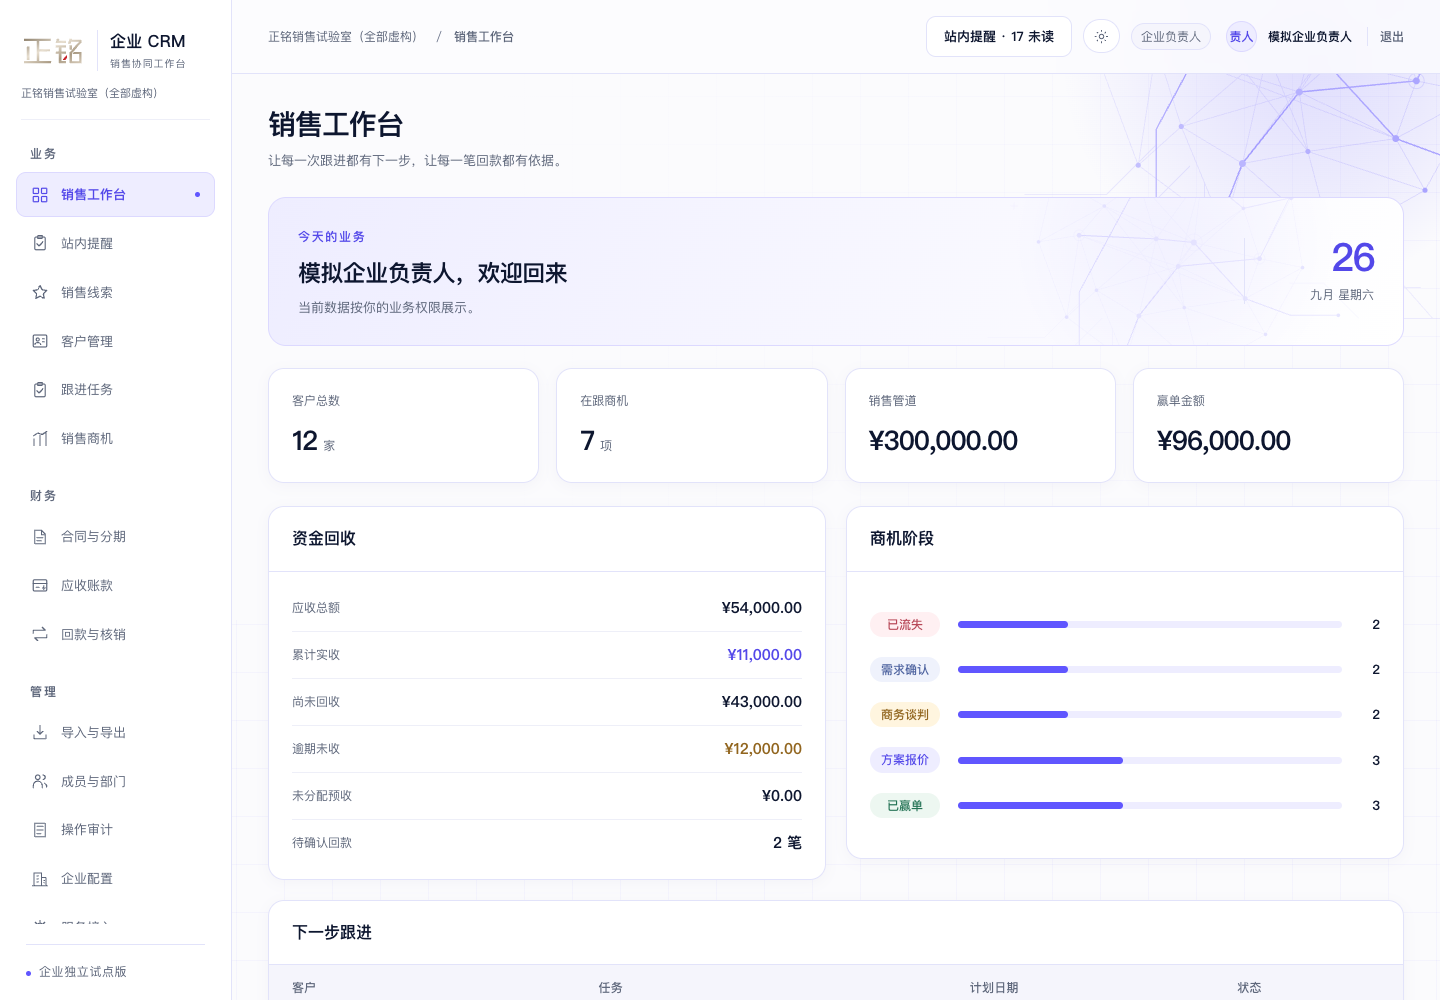Click the 成员与部门 people icon
This screenshot has width=1440, height=1000.
(x=40, y=781)
